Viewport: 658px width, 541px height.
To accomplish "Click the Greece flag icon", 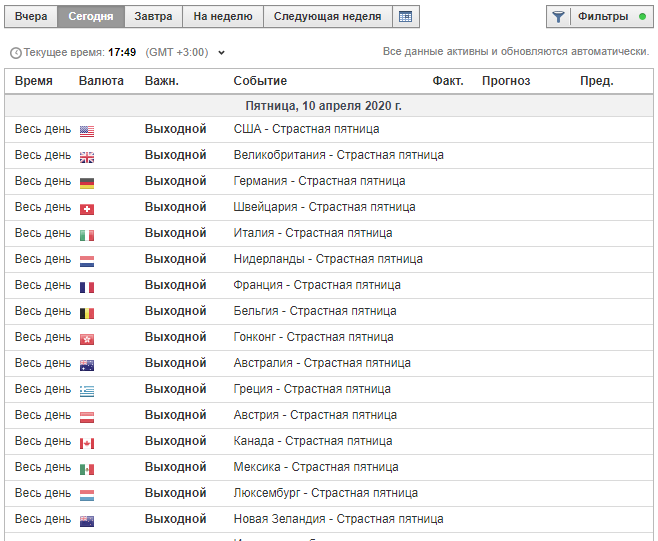I will 87,392.
